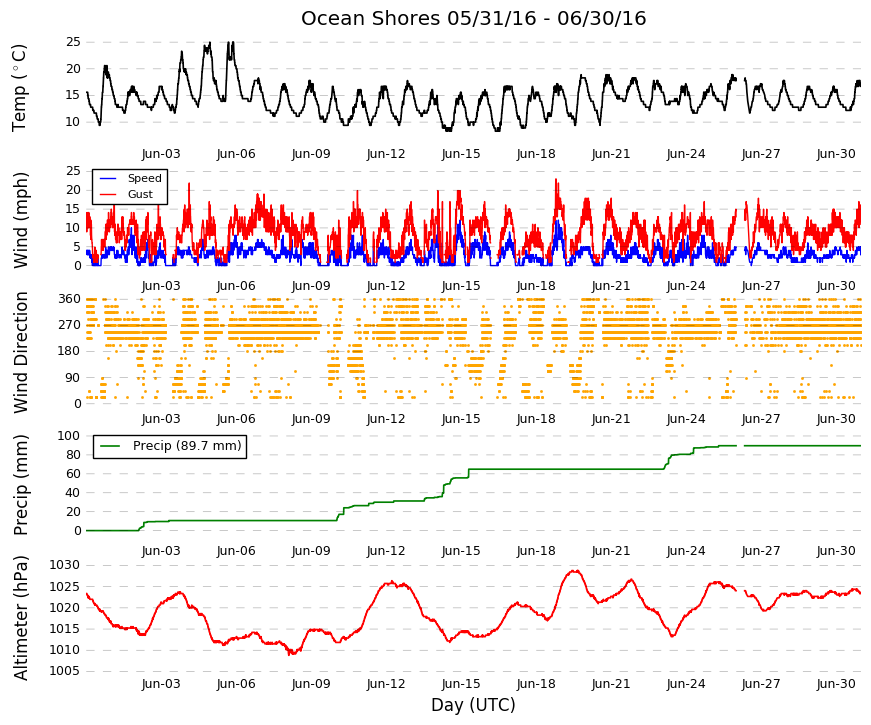Click the Wind Direction axis label

20,352
